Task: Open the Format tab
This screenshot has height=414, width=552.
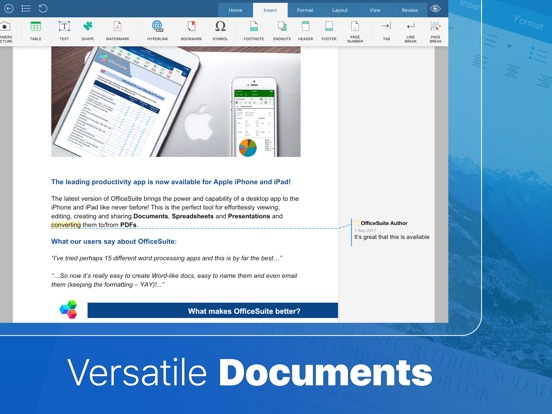Action: (305, 10)
